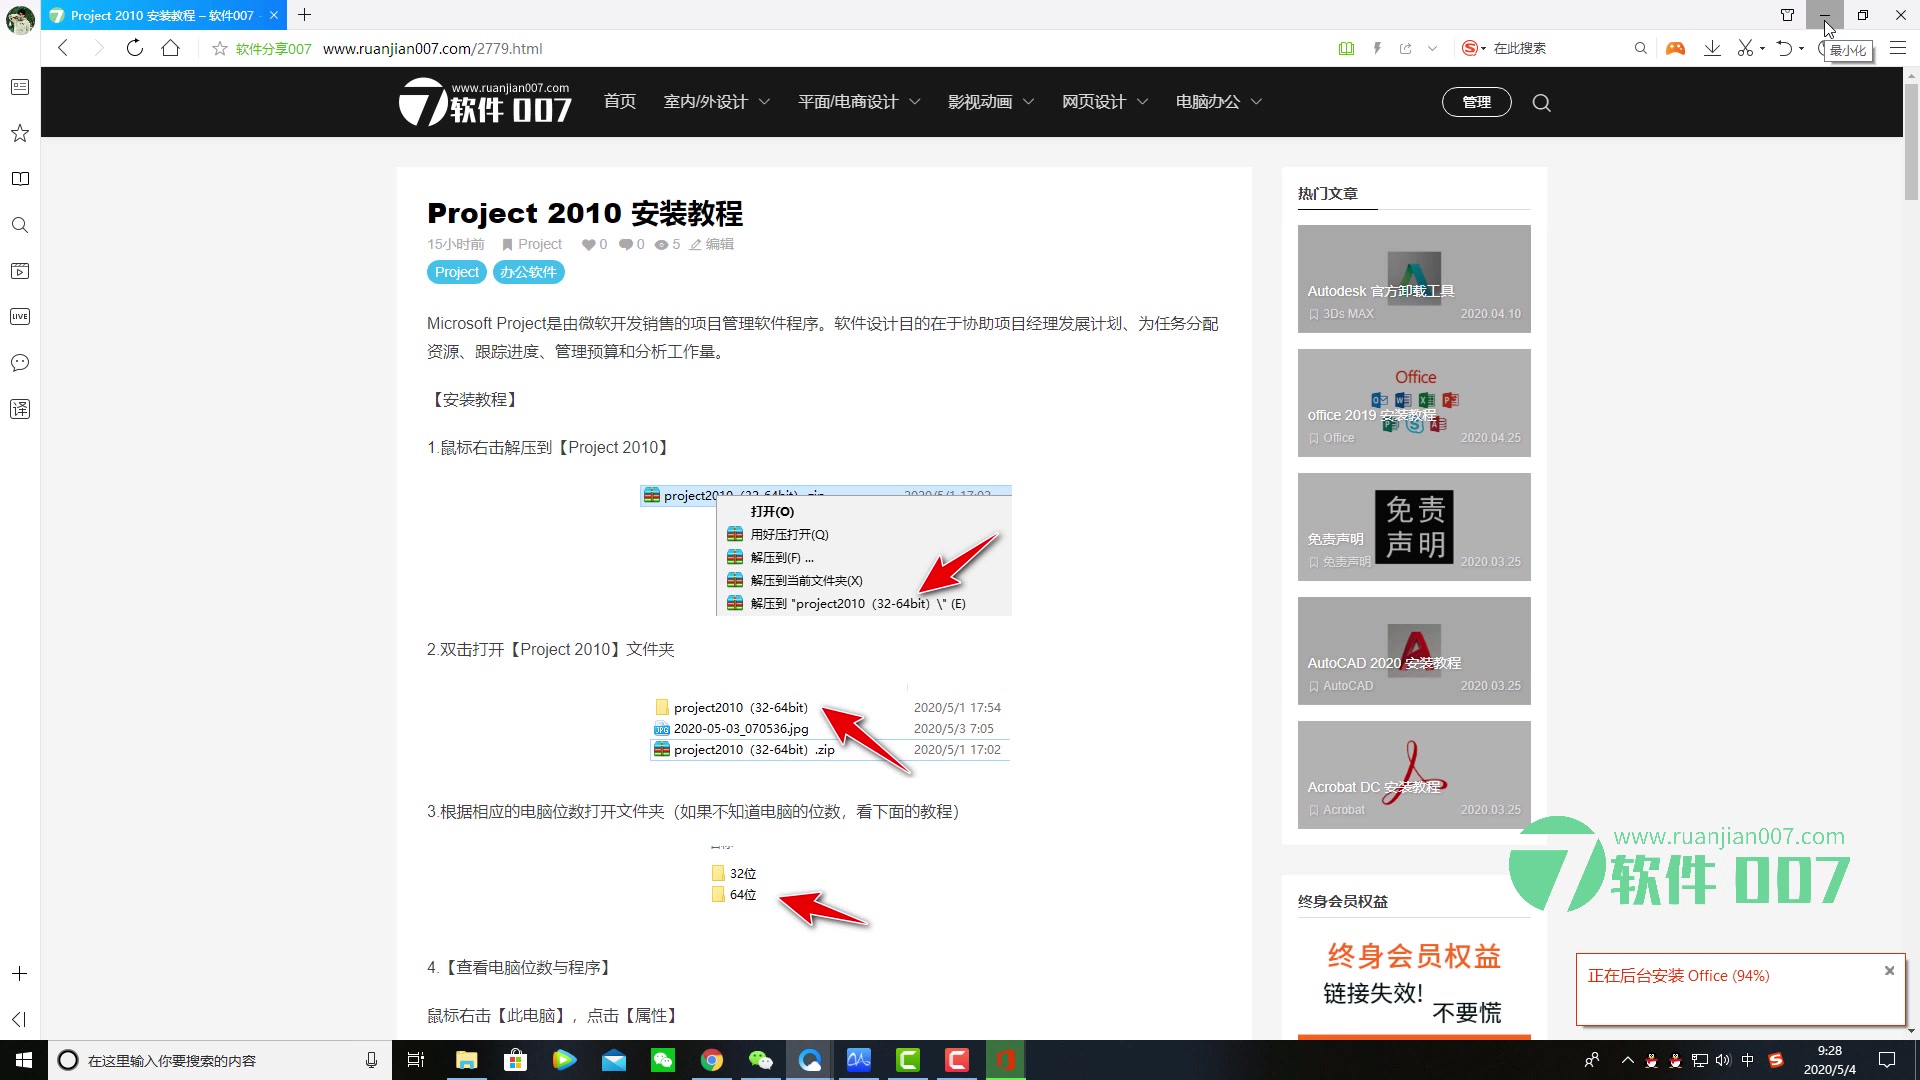The height and width of the screenshot is (1080, 1920).
Task: Open the game controller icon in toolbar
Action: click(1675, 48)
